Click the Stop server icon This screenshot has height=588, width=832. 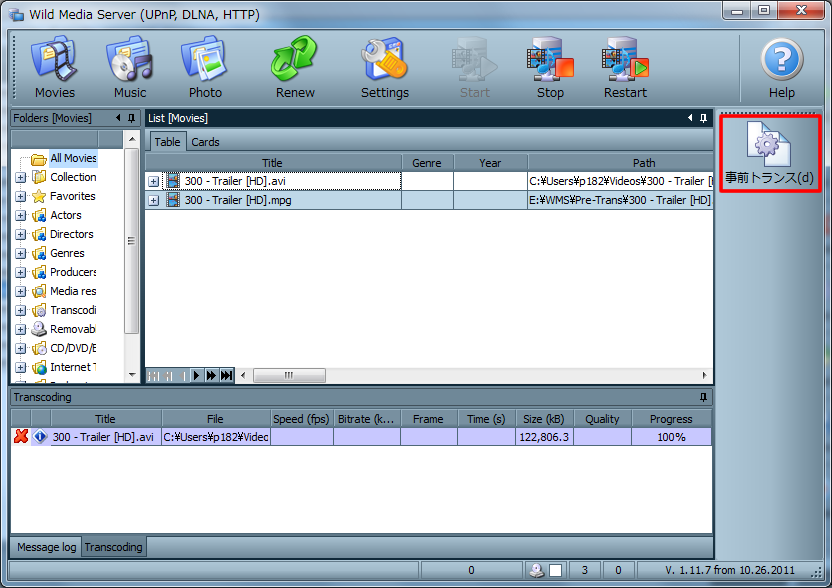click(x=550, y=67)
